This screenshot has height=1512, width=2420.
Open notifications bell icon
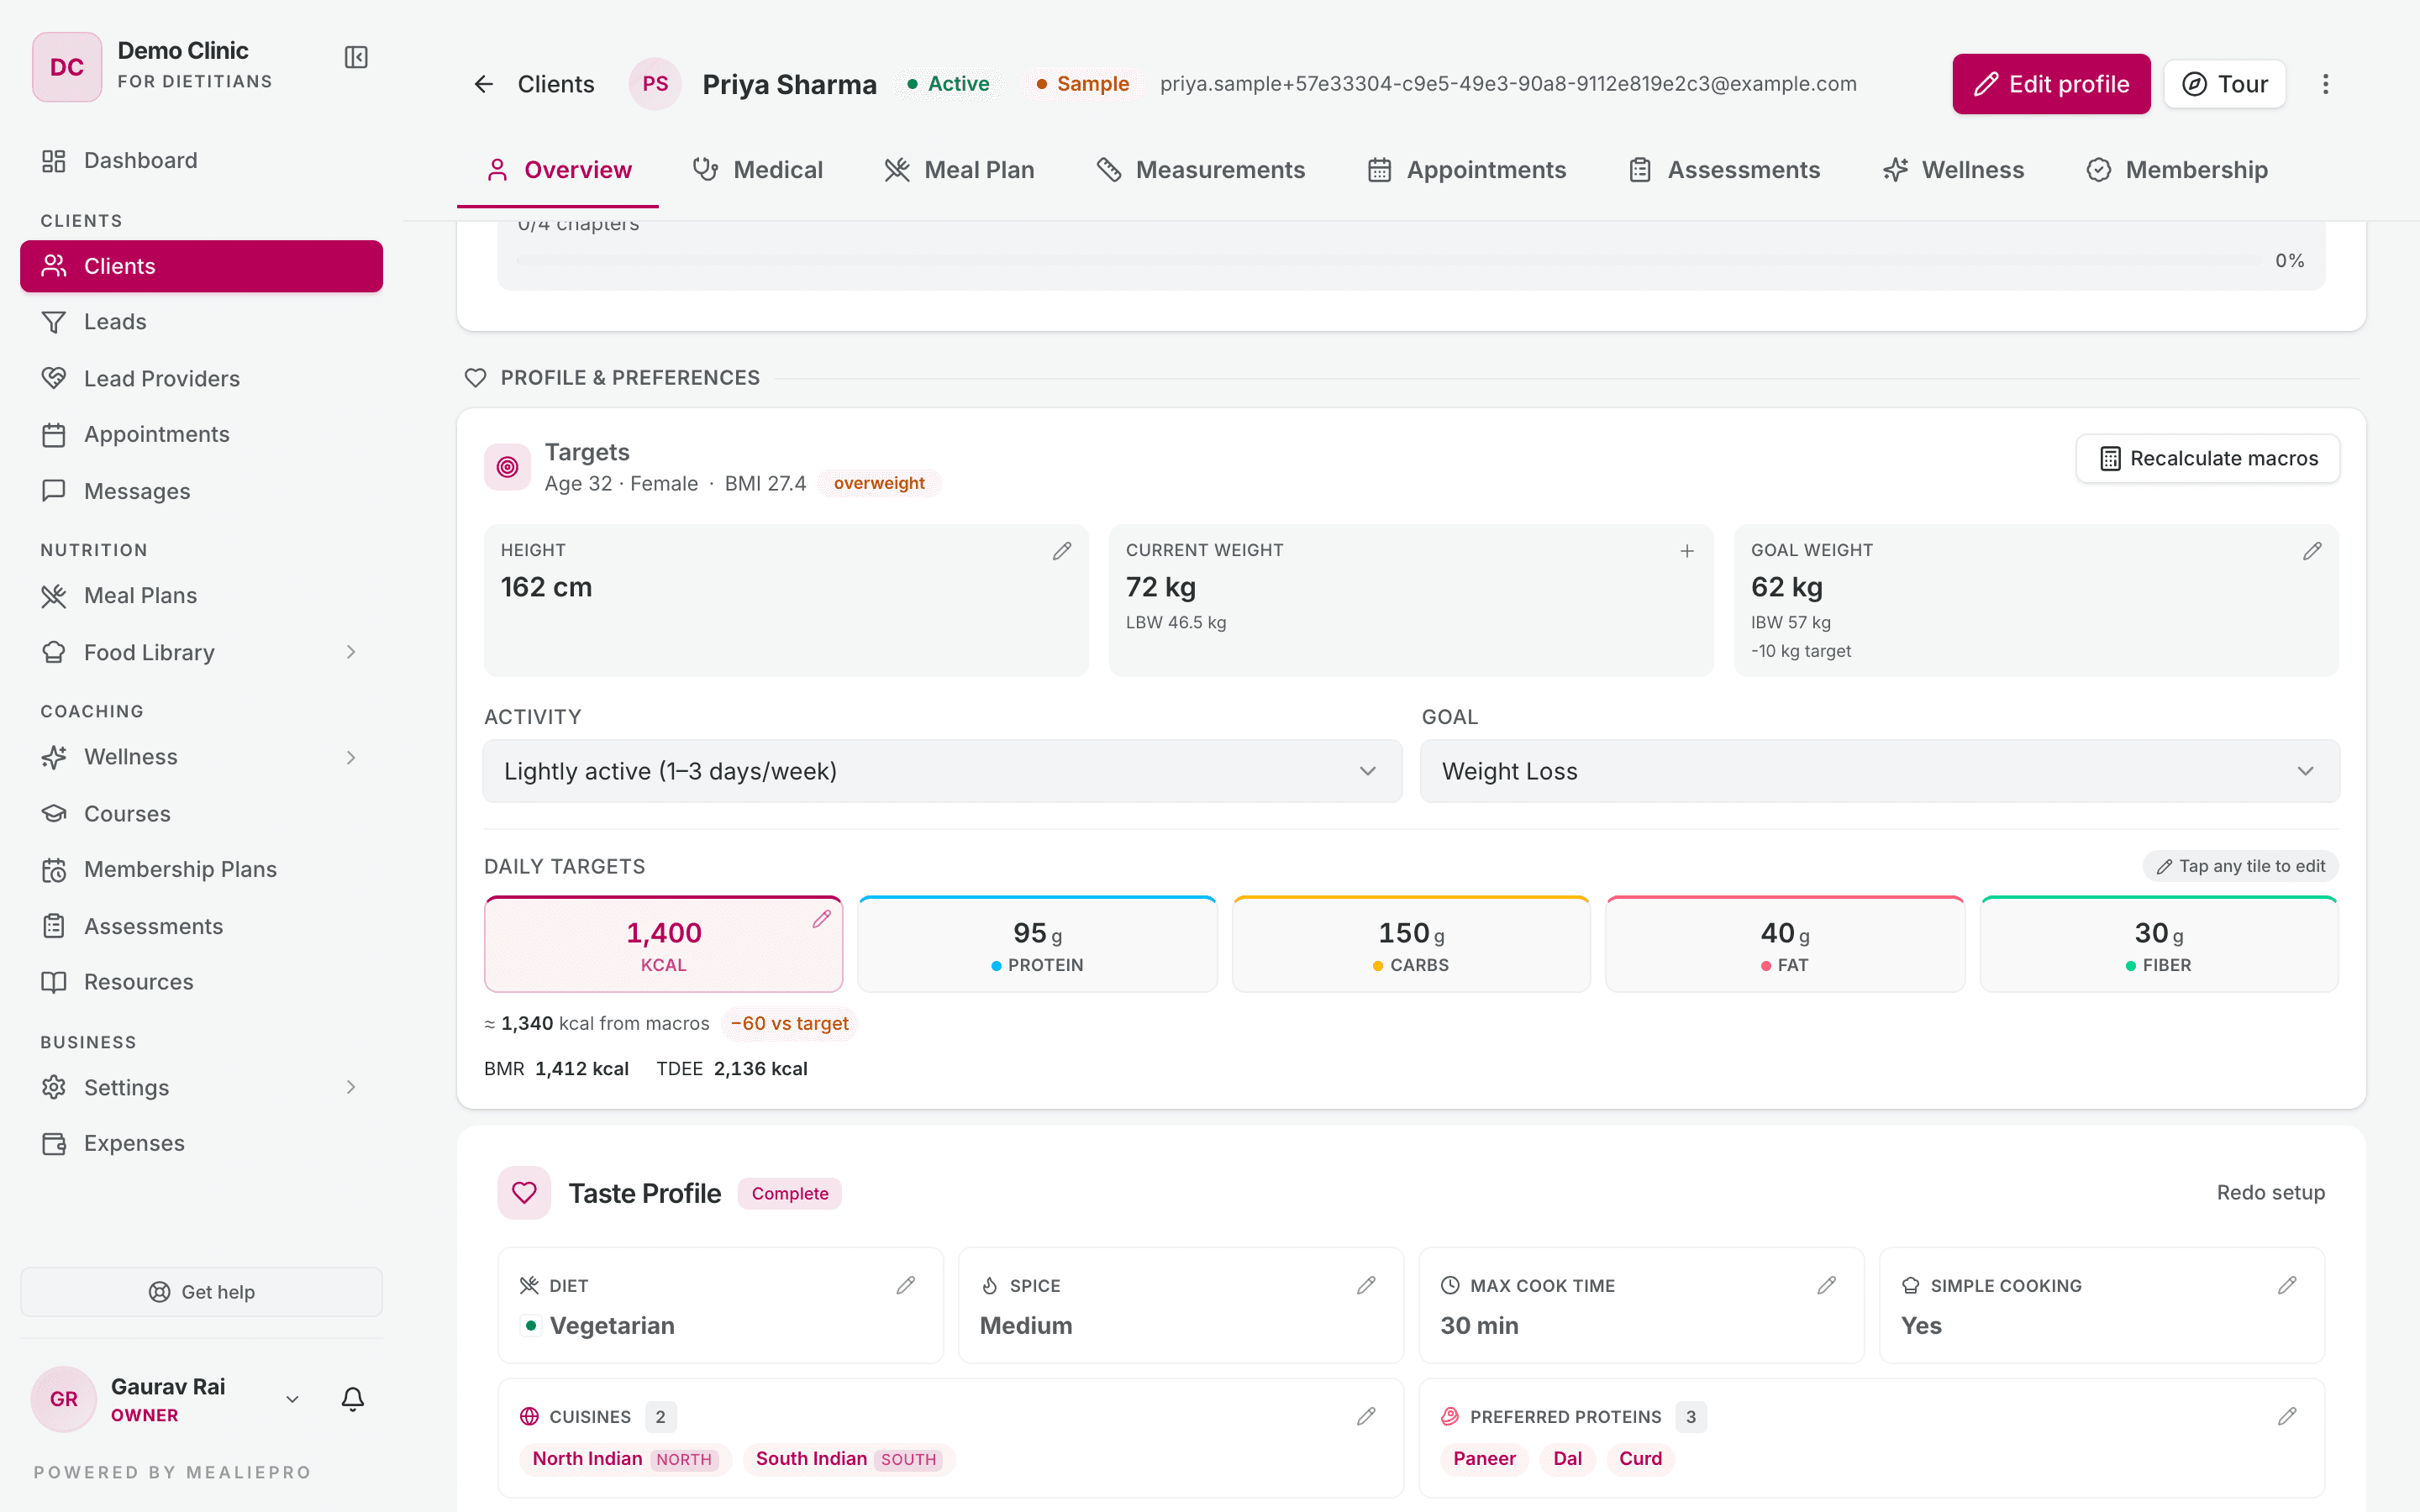tap(353, 1399)
